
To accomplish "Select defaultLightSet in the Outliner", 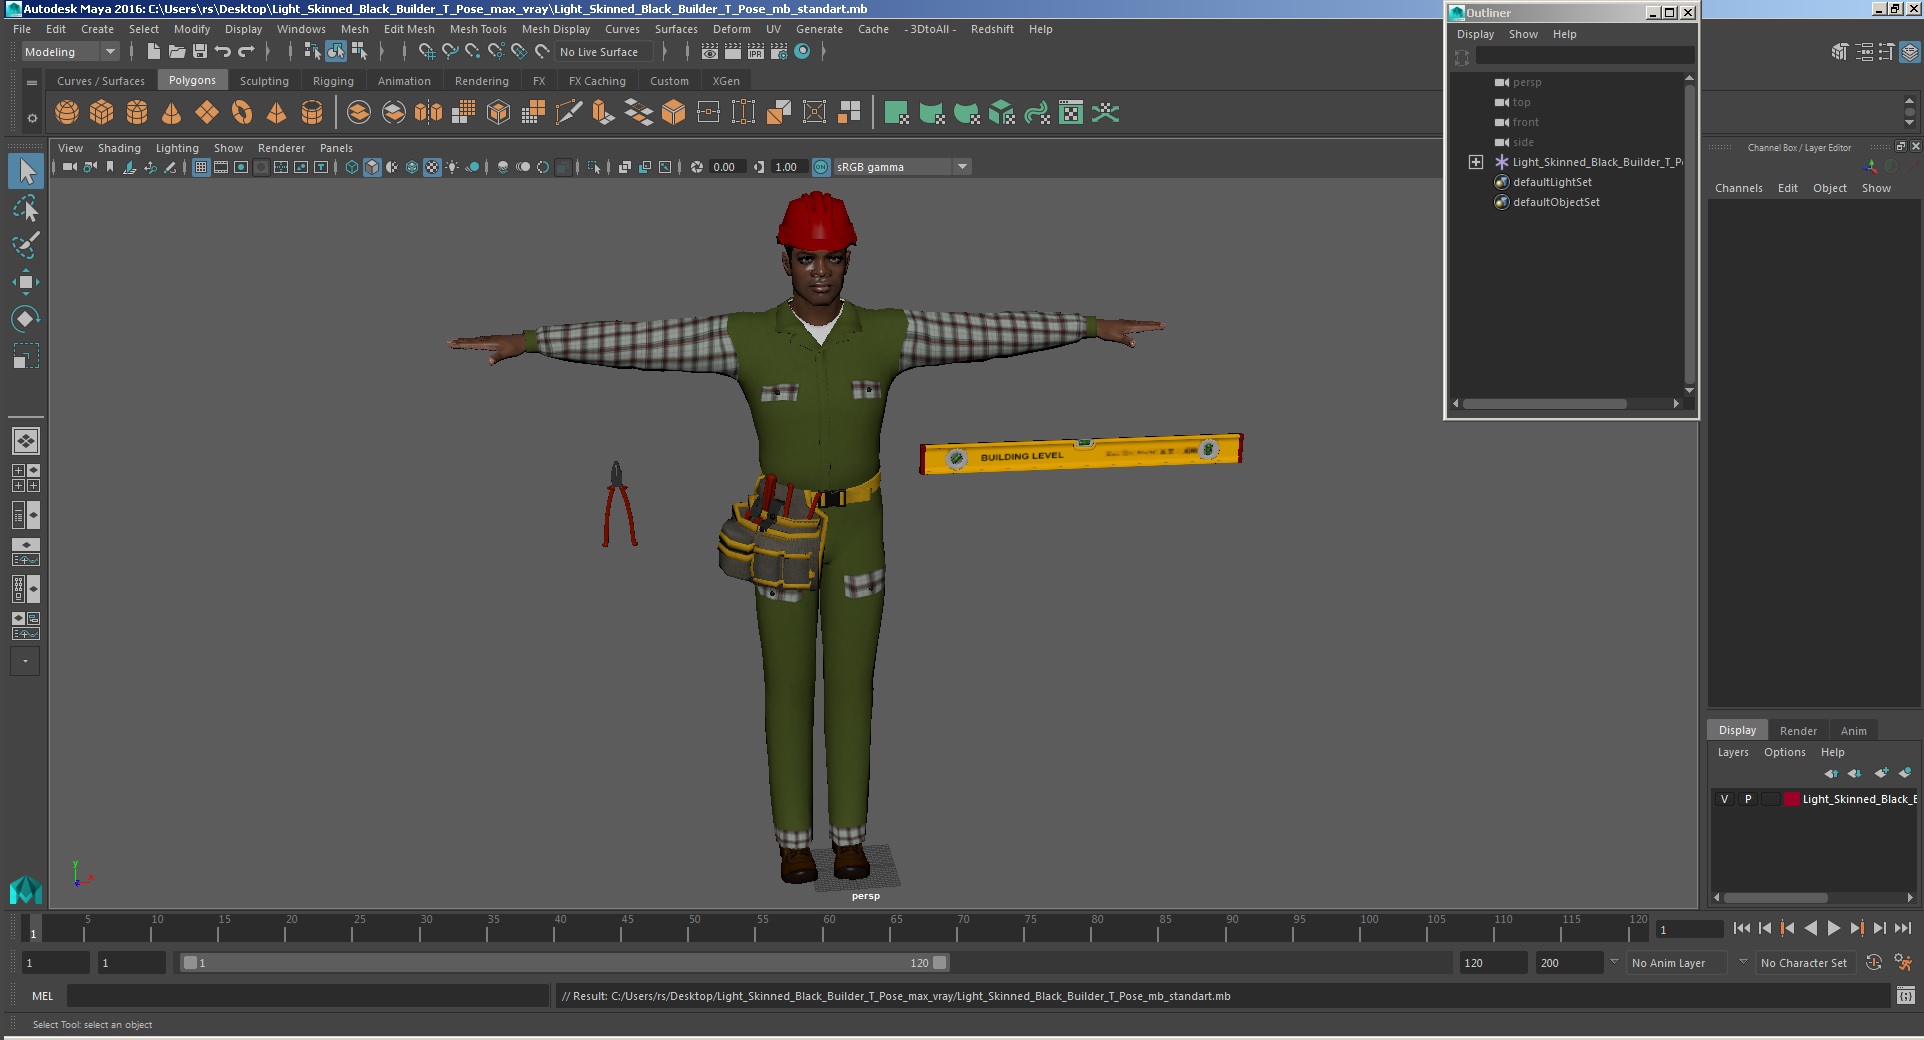I will pyautogui.click(x=1552, y=182).
